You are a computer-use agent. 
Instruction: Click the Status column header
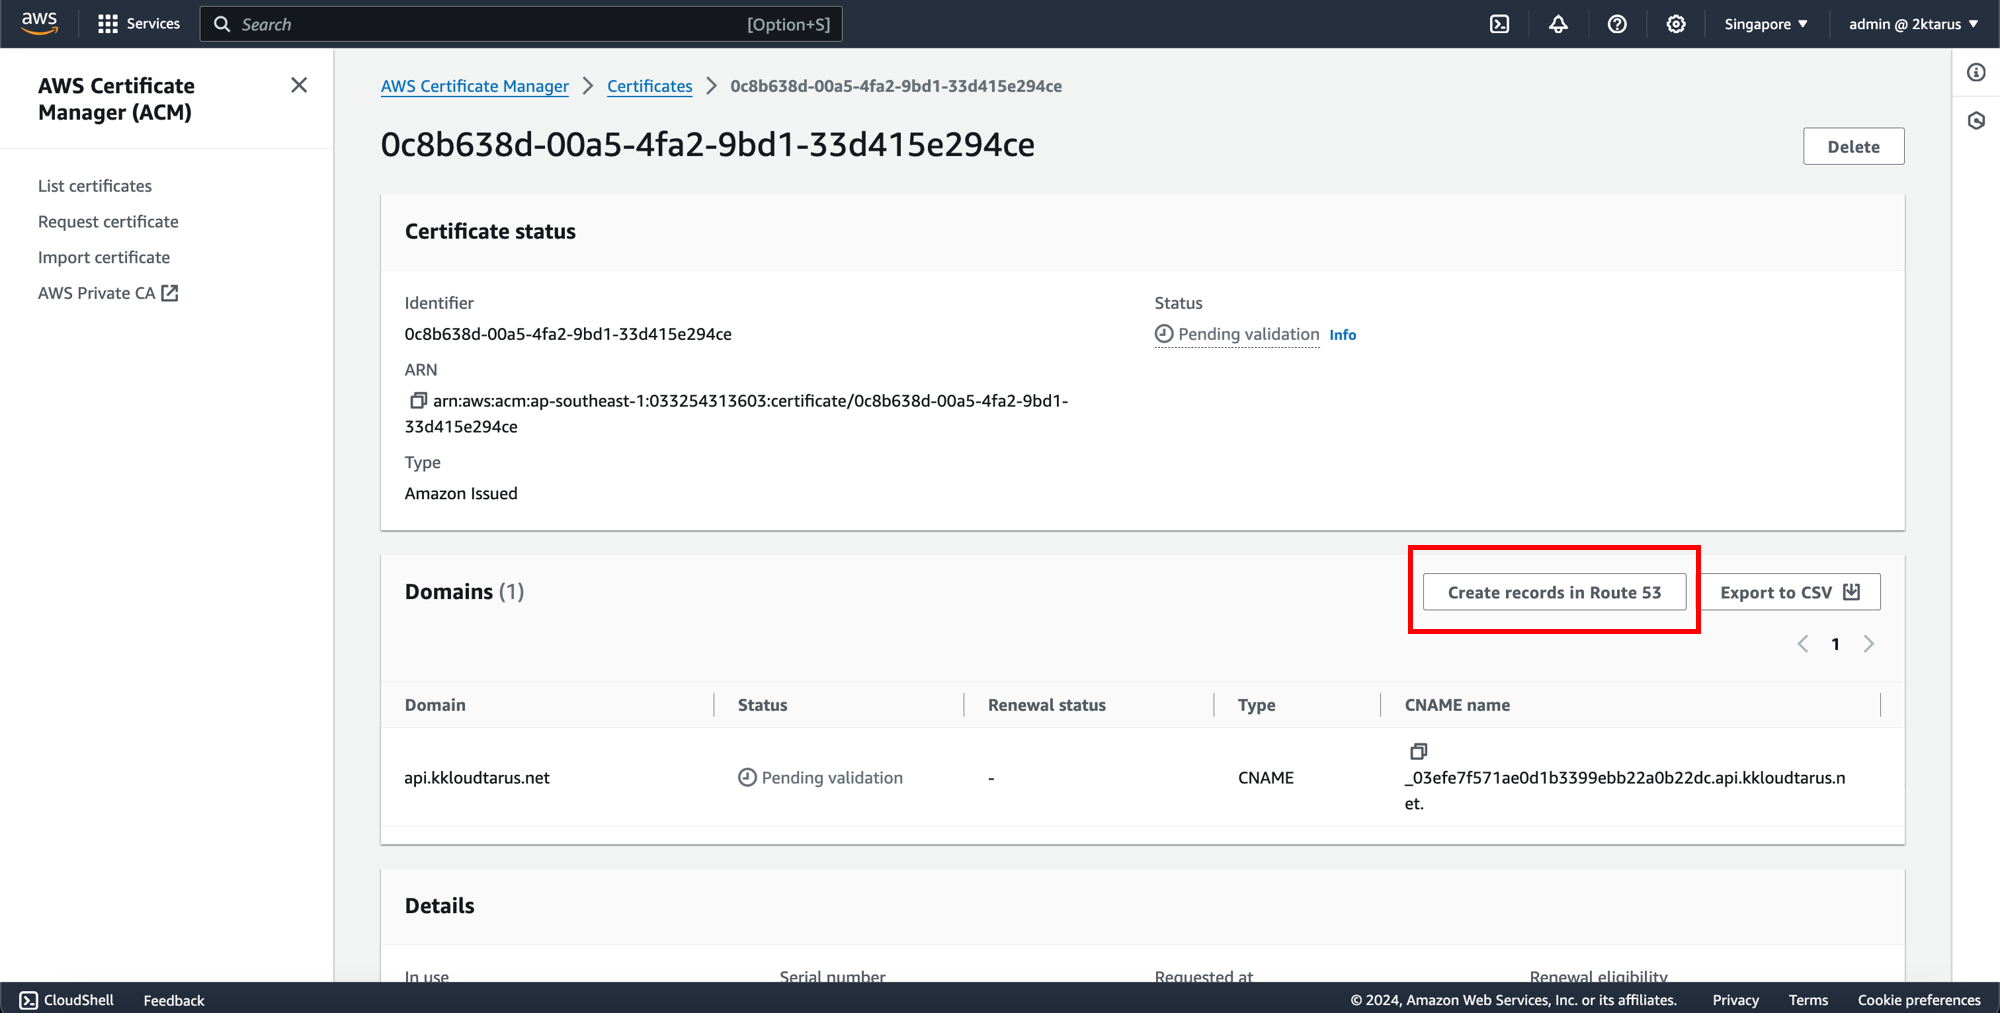[762, 705]
